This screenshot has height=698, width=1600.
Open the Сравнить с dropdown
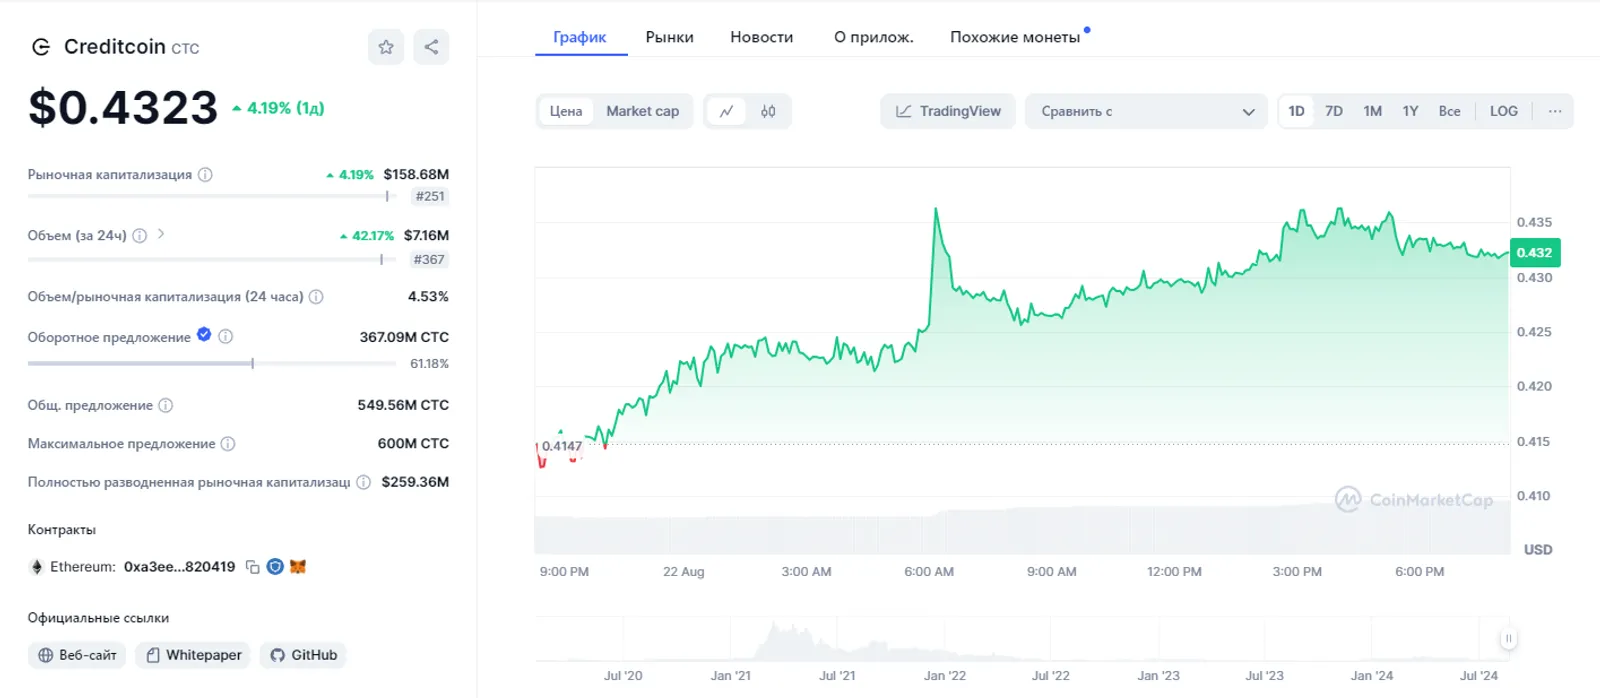tap(1146, 111)
